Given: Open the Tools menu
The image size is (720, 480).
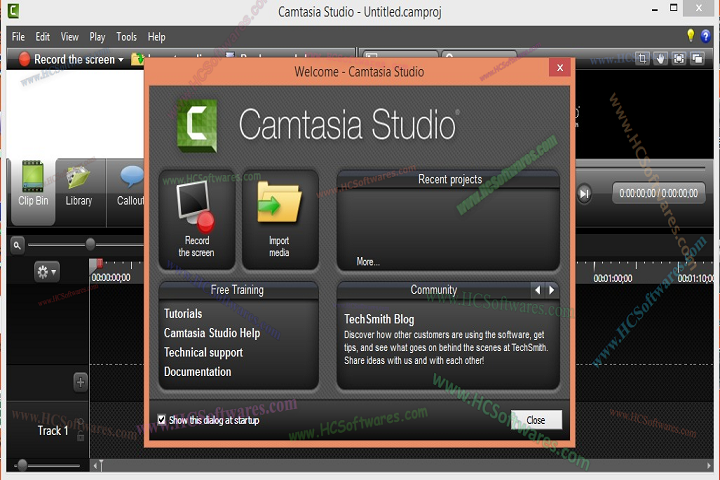Looking at the screenshot, I should 126,37.
